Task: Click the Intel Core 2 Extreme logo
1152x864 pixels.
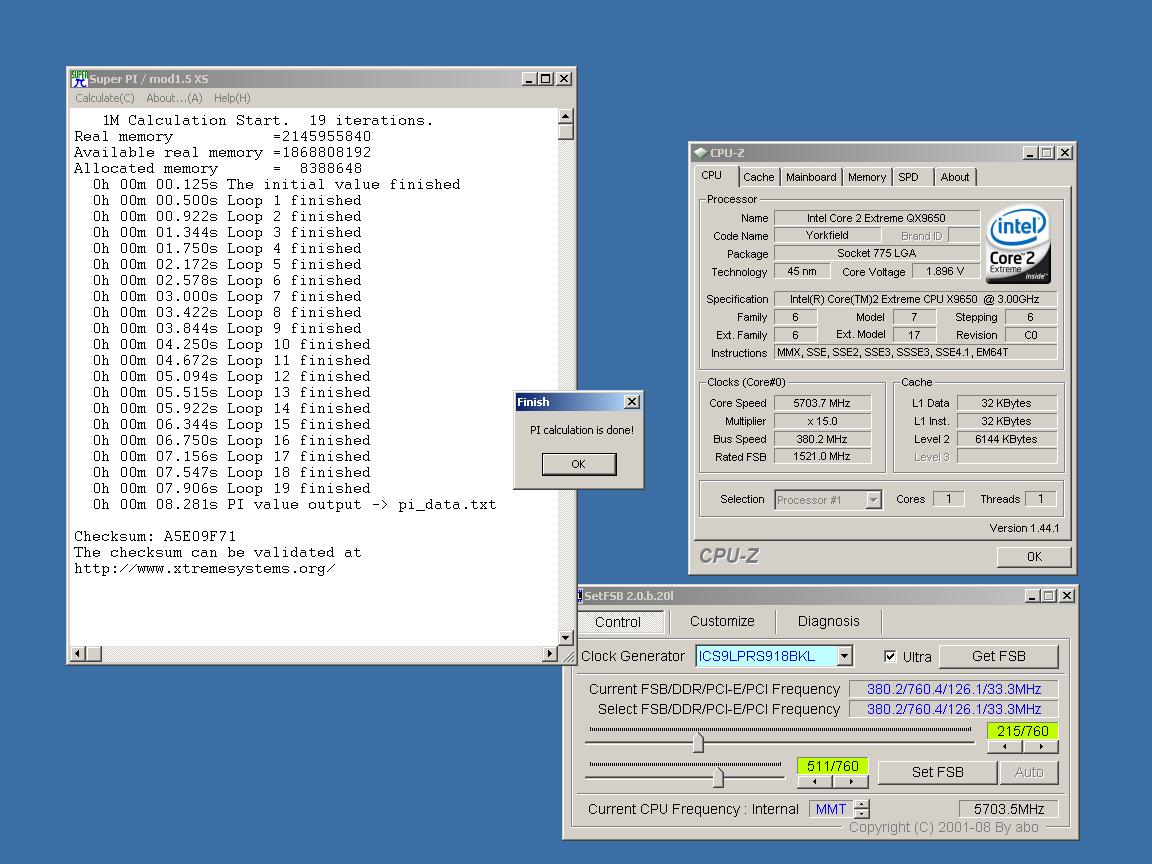Action: (1018, 245)
